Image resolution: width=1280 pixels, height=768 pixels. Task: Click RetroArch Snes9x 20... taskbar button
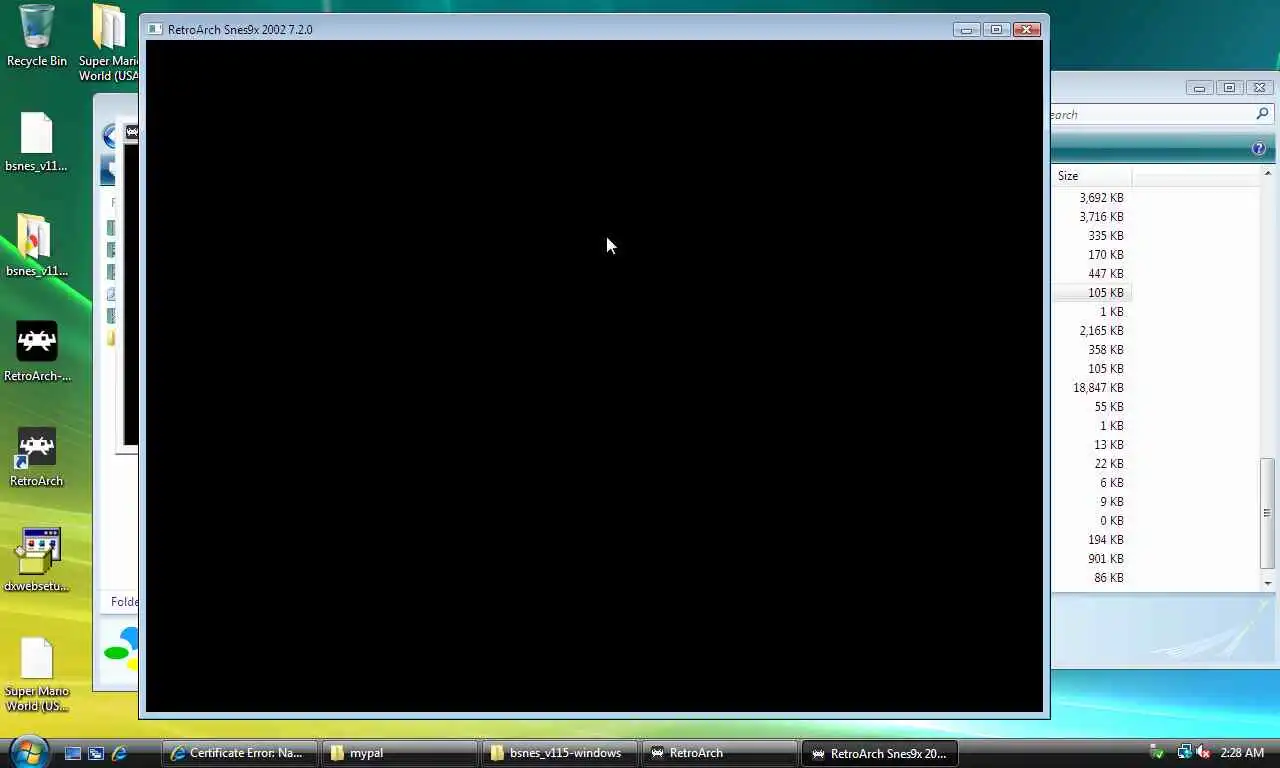[x=879, y=753]
